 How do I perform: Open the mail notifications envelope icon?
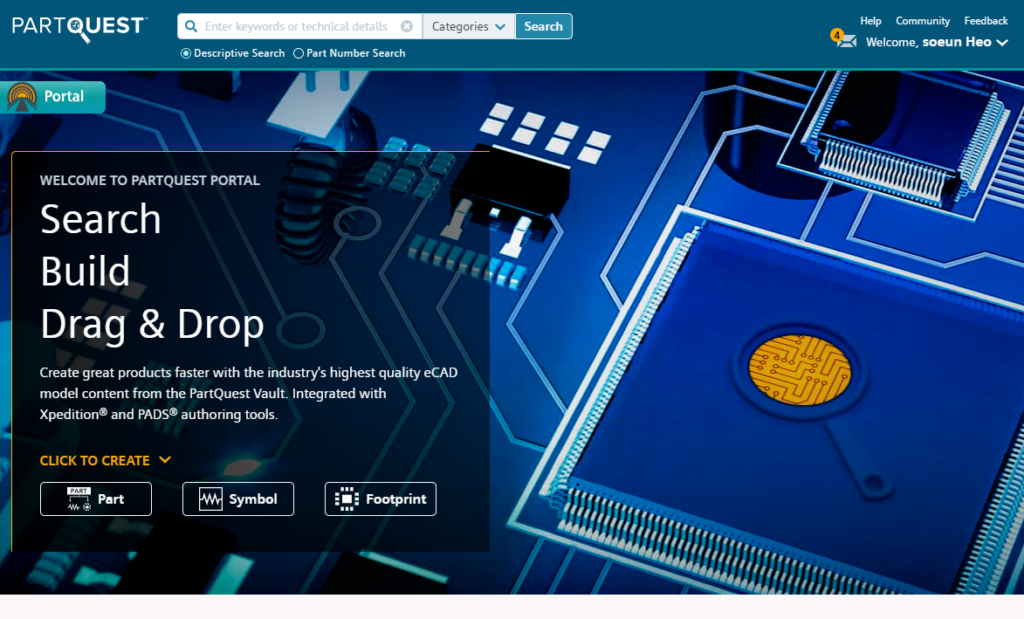tap(846, 41)
